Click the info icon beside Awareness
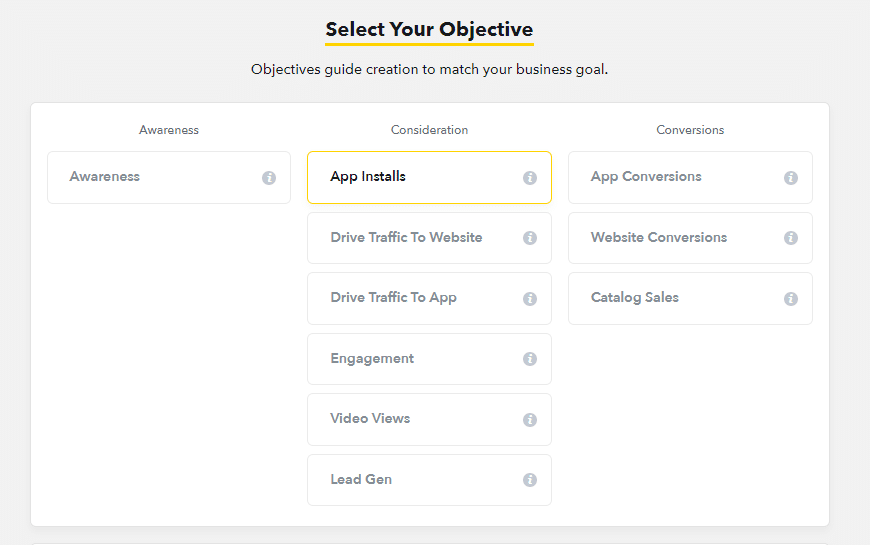The width and height of the screenshot is (870, 545). [269, 178]
